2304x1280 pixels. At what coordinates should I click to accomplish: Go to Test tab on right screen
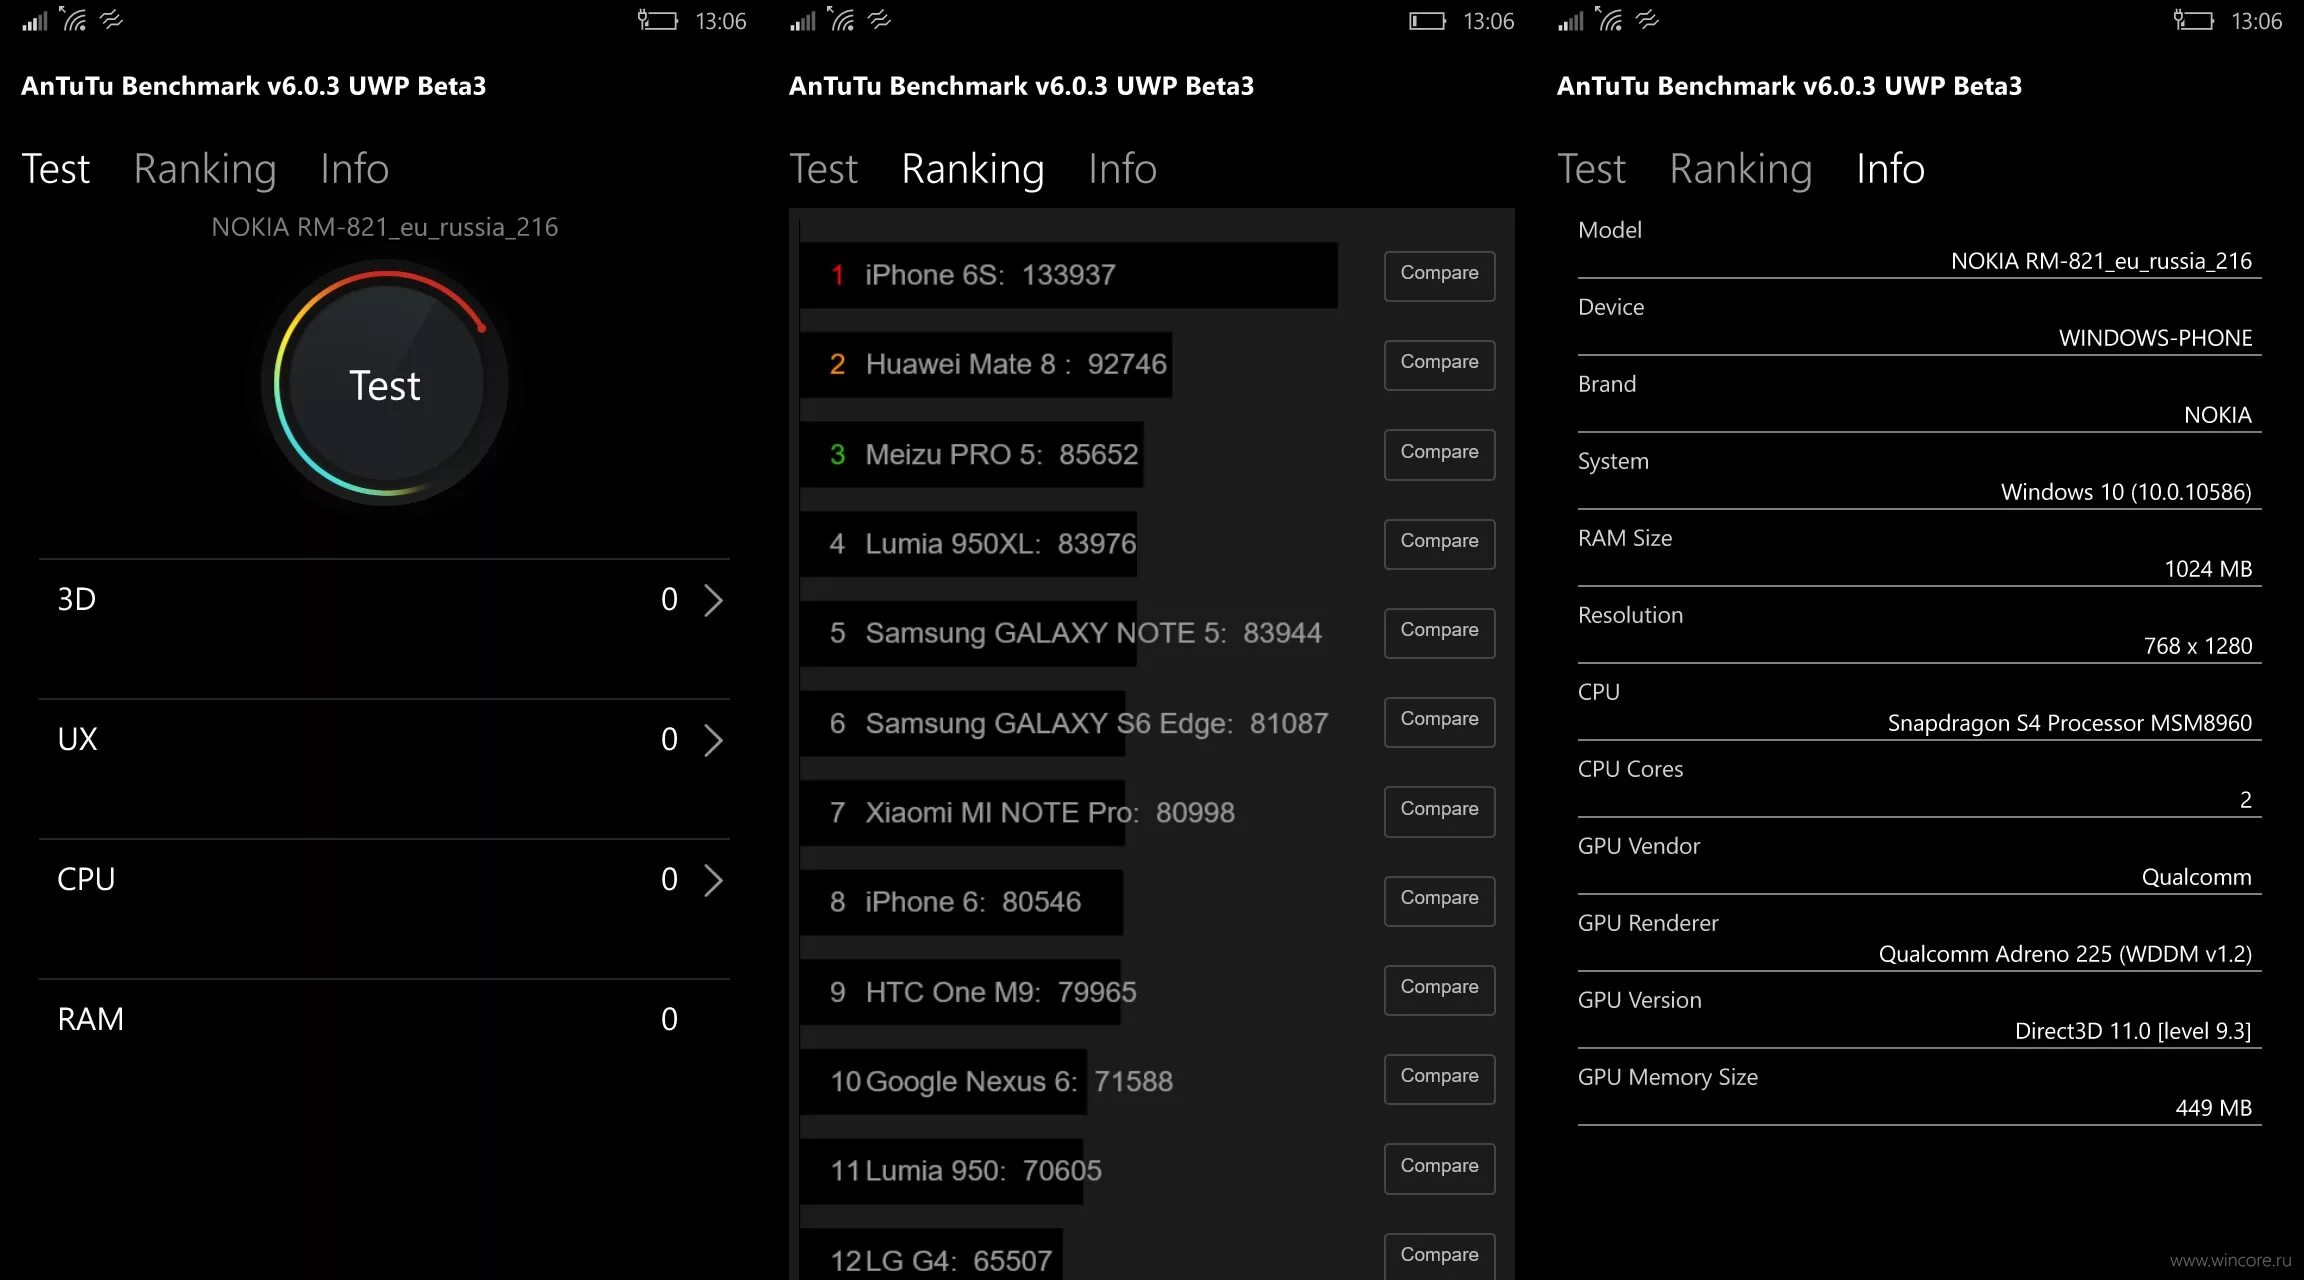[x=1591, y=169]
